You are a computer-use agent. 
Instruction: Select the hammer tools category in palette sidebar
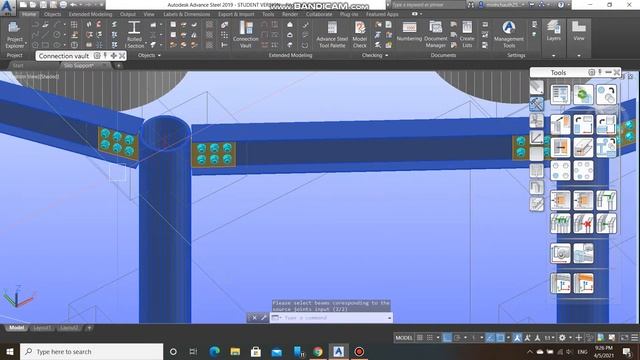tap(536, 104)
